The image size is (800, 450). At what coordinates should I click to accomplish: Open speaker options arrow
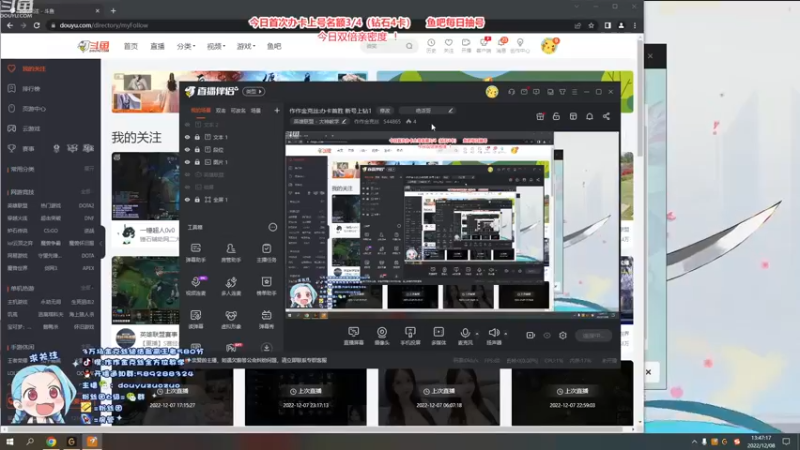point(506,334)
